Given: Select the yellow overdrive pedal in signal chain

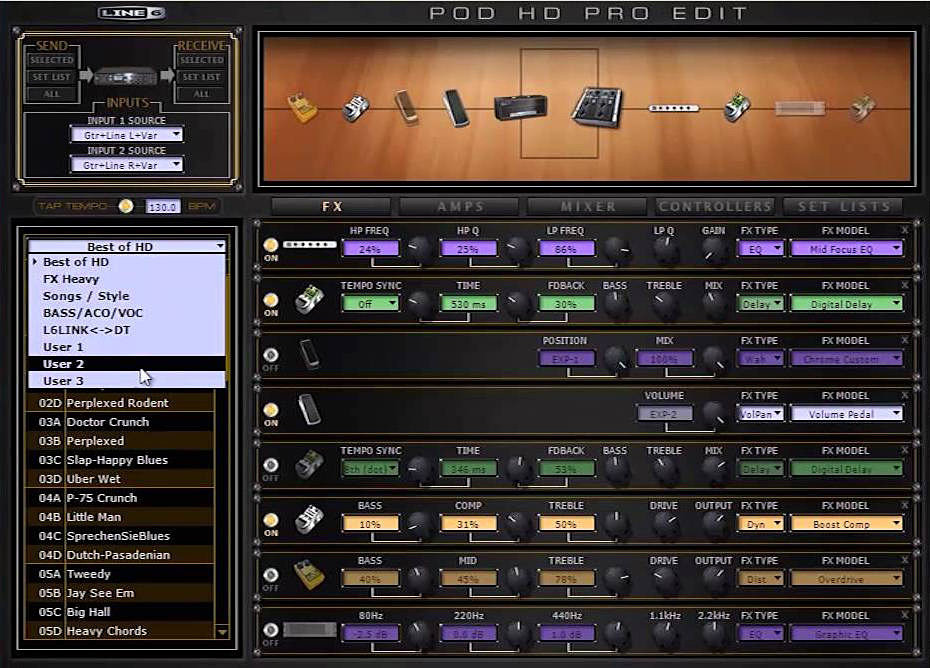Looking at the screenshot, I should (x=302, y=107).
